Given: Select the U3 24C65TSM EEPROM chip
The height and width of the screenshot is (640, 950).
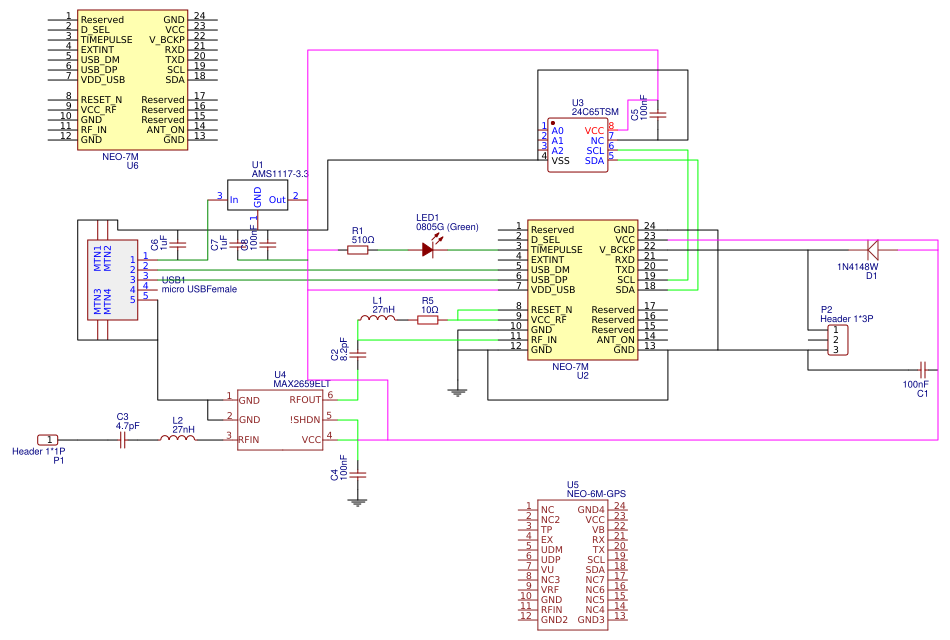Looking at the screenshot, I should tap(578, 145).
